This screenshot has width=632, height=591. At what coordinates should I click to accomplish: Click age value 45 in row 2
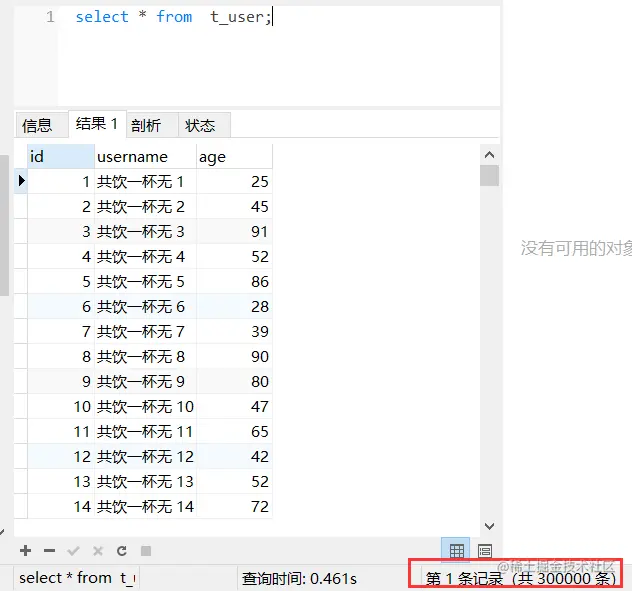[x=235, y=206]
